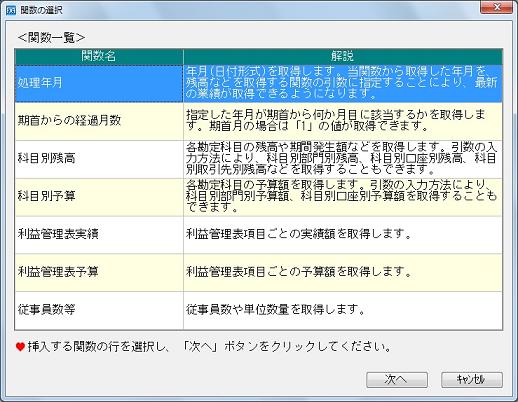Select the 従事員数等 function row

[259, 310]
